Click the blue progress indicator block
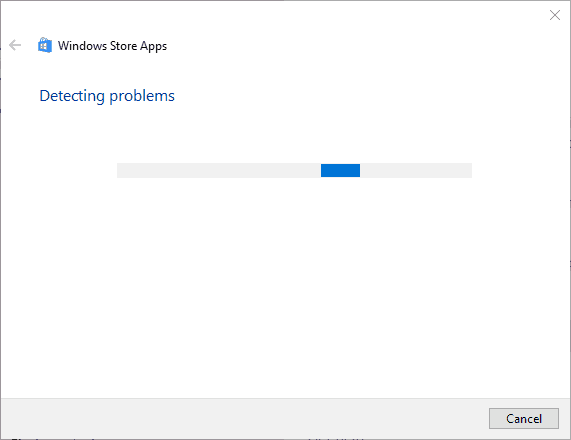The image size is (571, 440). coord(340,170)
